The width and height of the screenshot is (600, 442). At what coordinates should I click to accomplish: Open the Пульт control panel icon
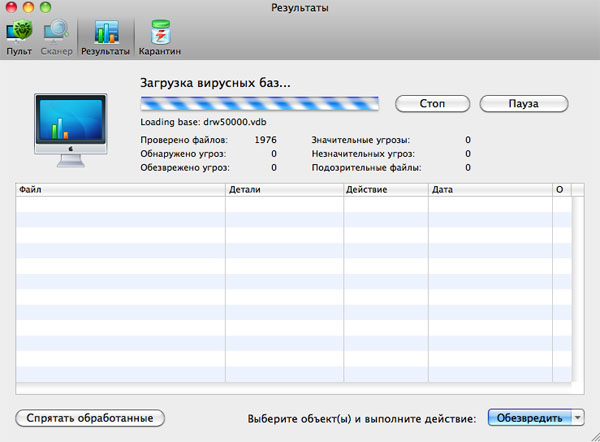[x=19, y=37]
